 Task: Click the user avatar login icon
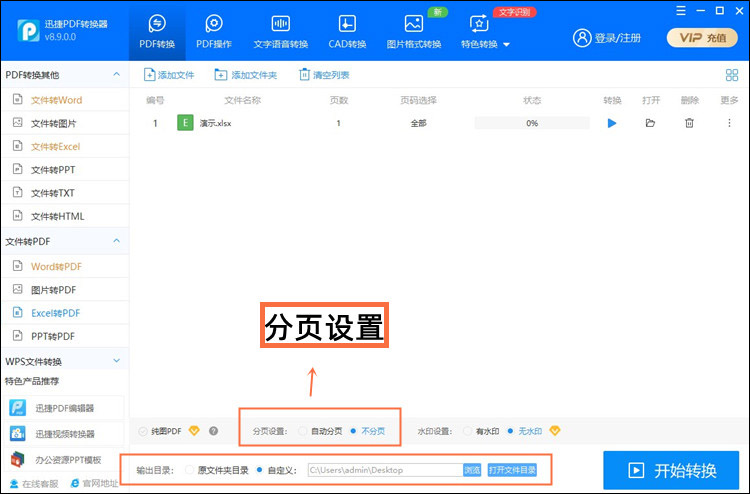pos(582,38)
